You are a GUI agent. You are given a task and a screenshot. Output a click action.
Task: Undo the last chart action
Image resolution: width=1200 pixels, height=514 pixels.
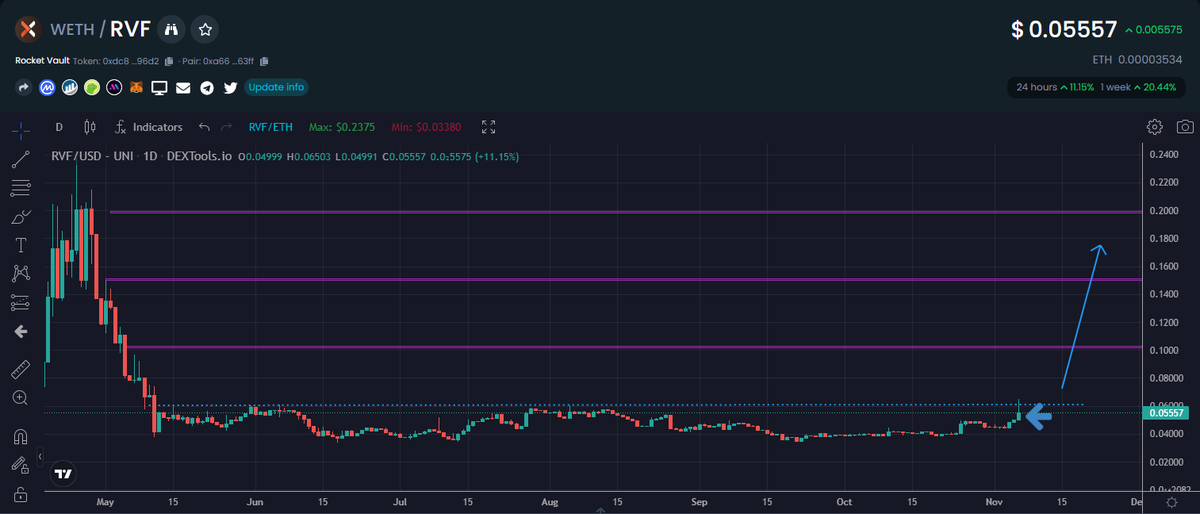(x=204, y=127)
